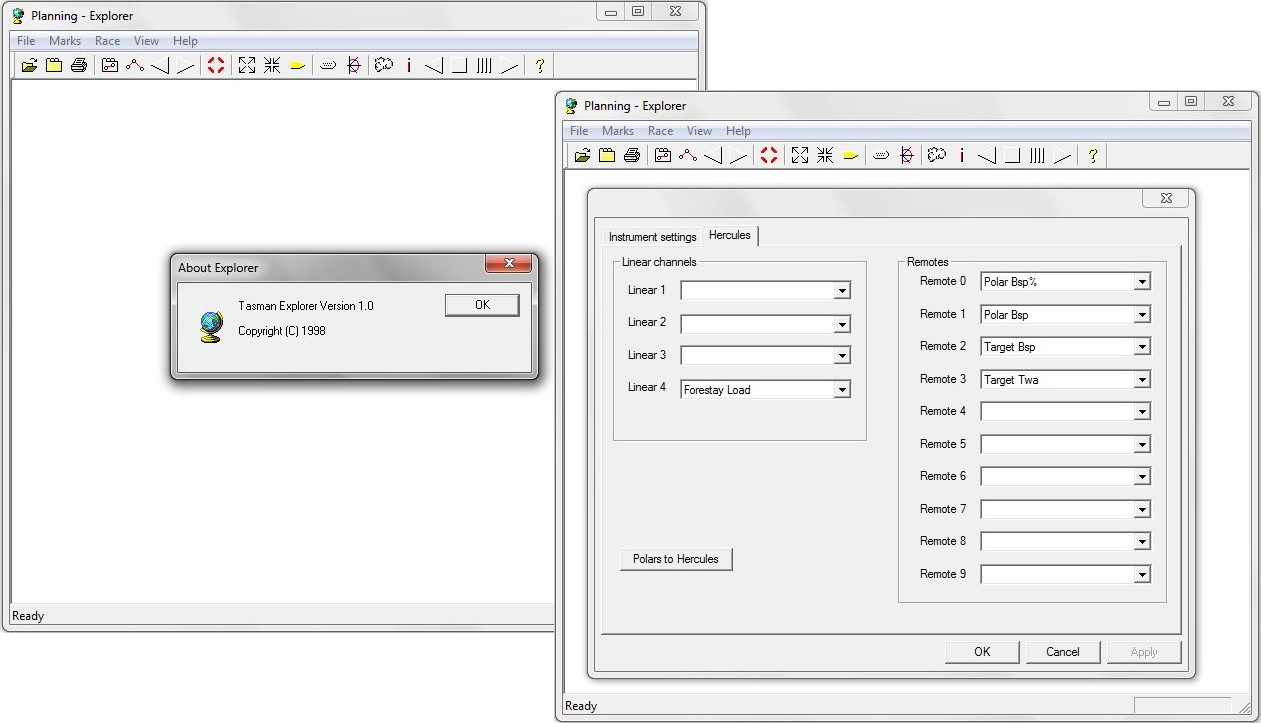Viewport: 1261px width, 723px height.
Task: Expand the Remote 2 dropdown showing Target Bsp
Action: (x=1142, y=347)
